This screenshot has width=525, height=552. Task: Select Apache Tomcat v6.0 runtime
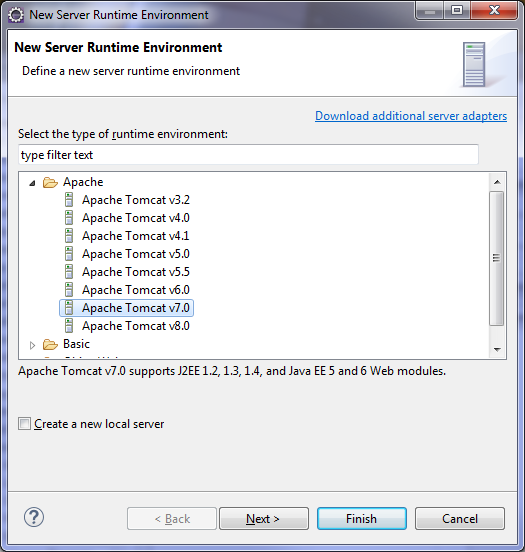point(136,290)
